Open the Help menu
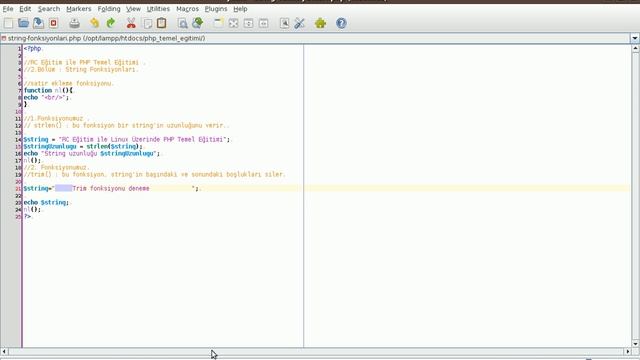Viewport: 640px width, 360px height. click(x=240, y=9)
